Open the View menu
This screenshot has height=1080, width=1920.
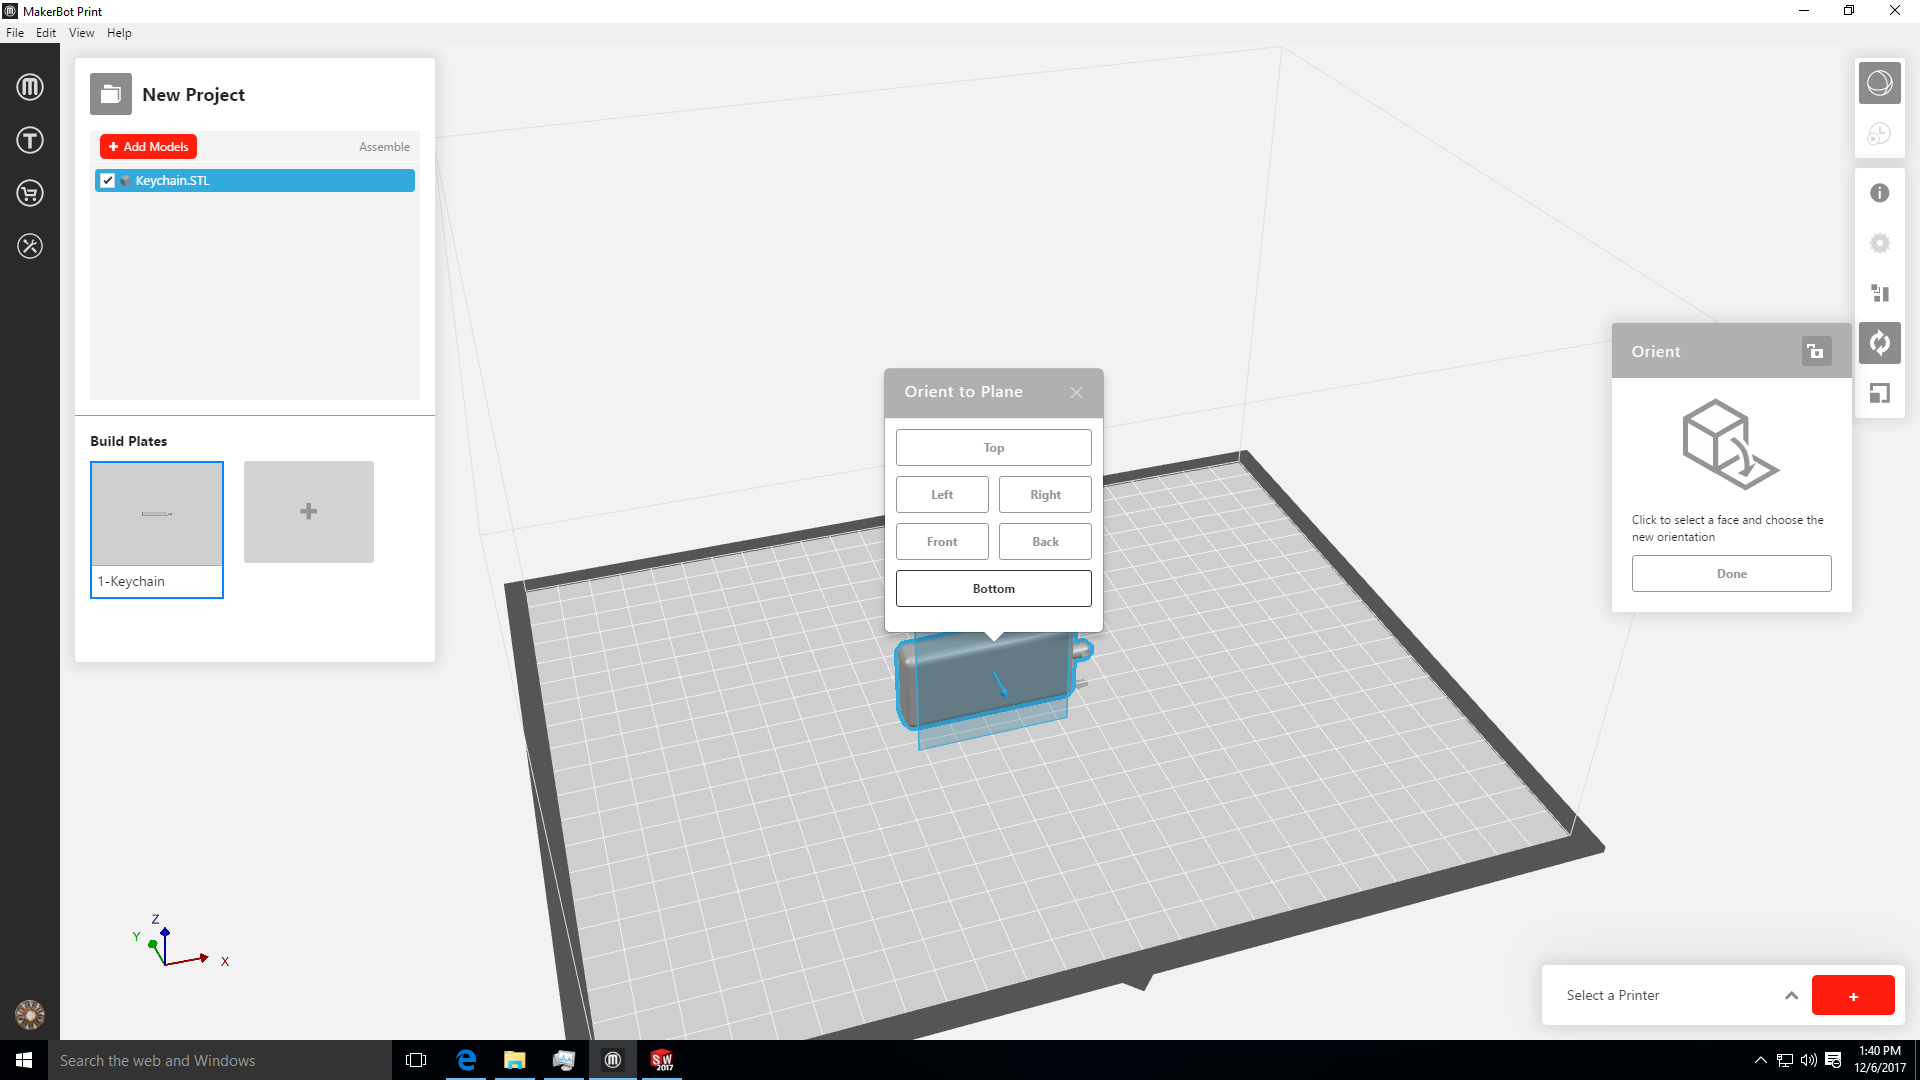click(x=81, y=32)
